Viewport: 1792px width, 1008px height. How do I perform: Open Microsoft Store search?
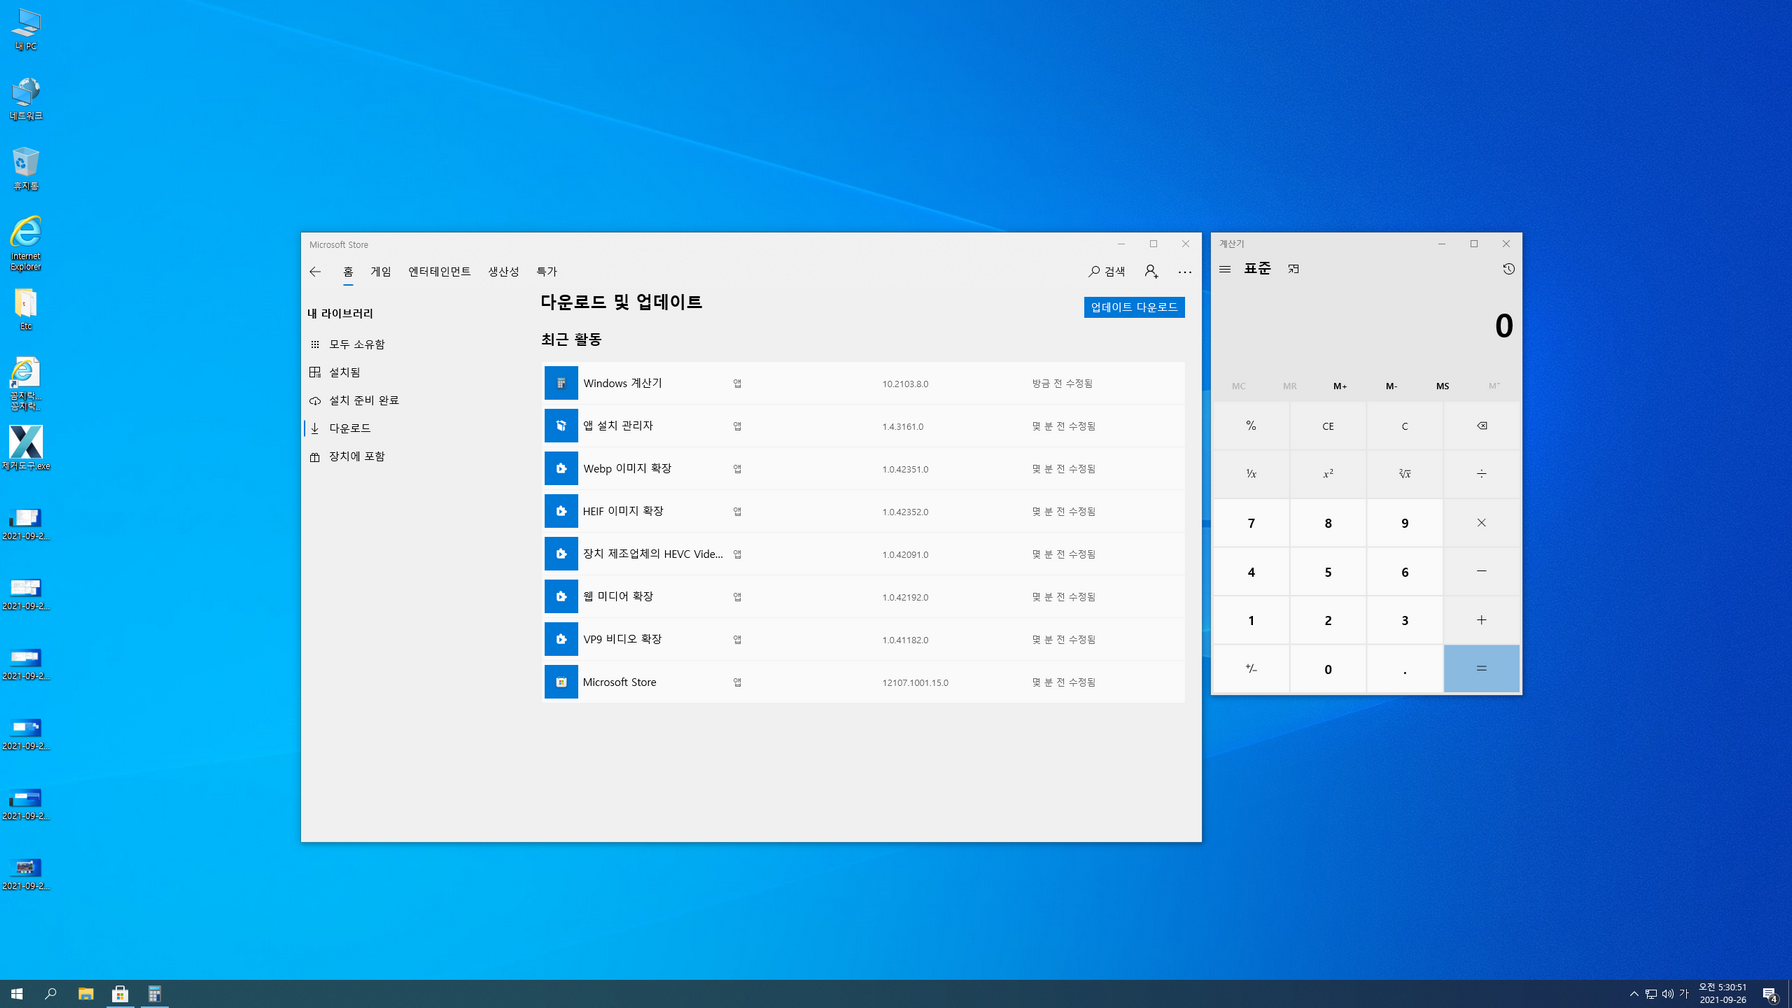[x=1107, y=271]
